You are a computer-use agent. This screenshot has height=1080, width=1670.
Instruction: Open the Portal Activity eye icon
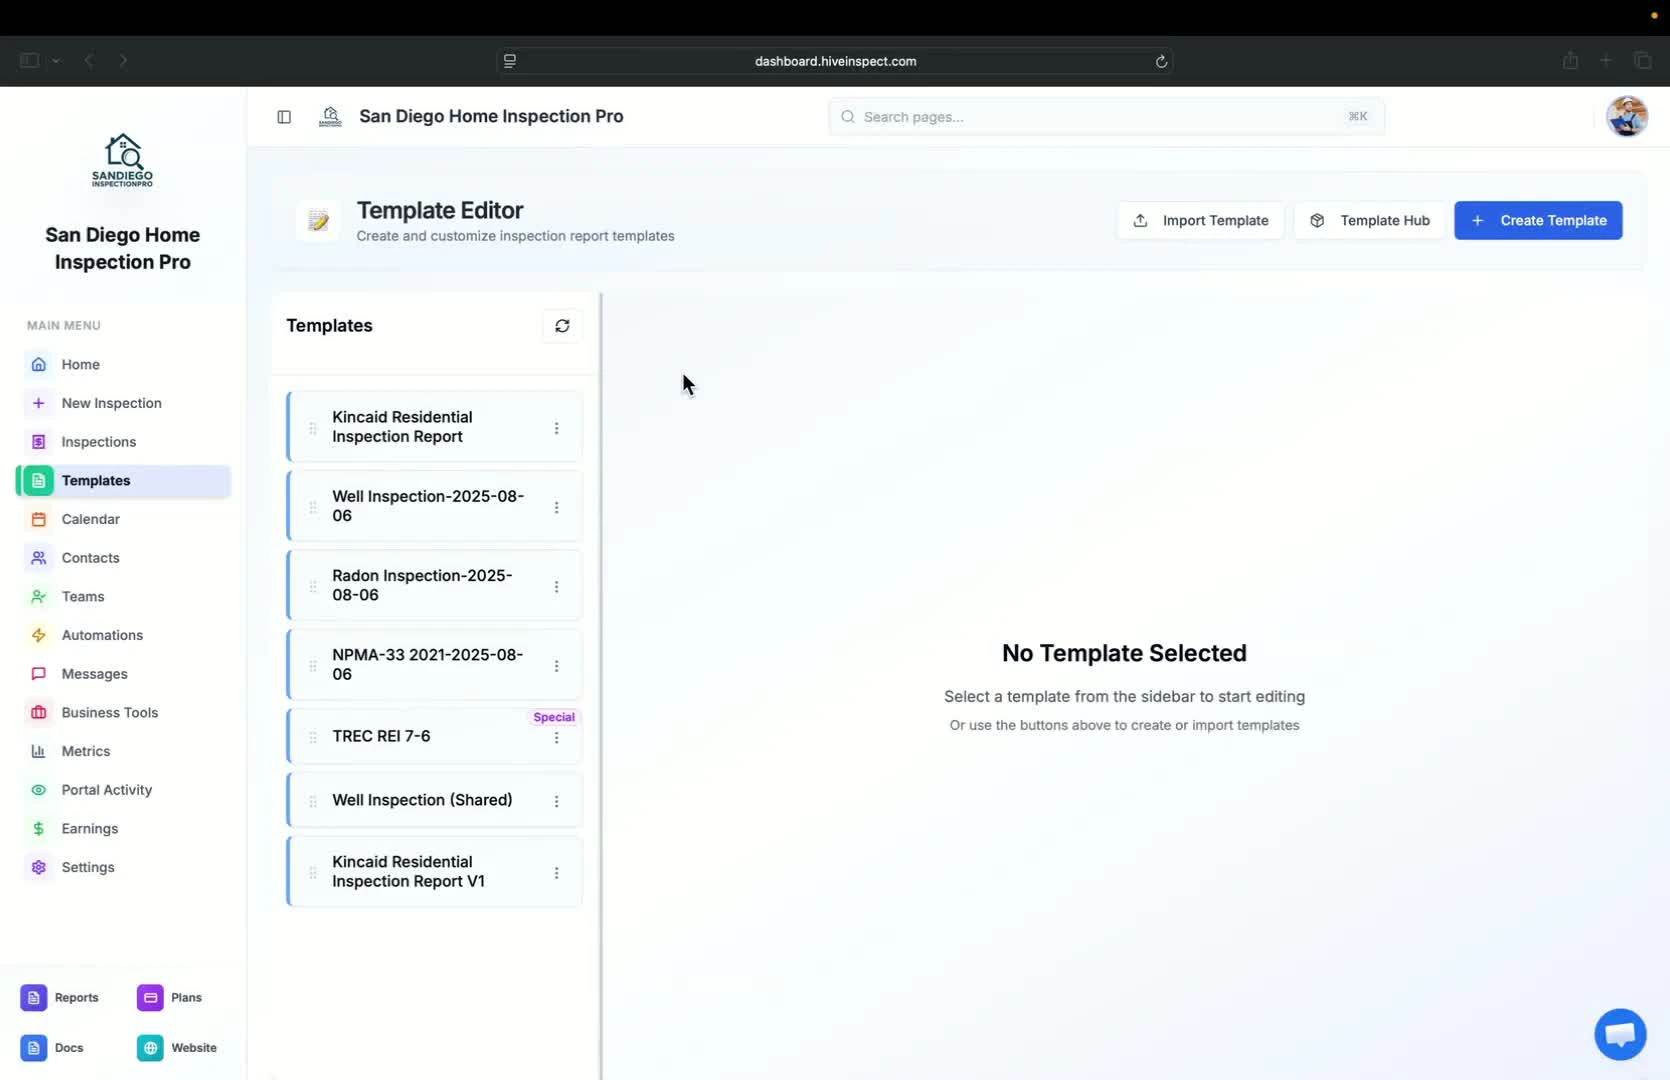38,790
